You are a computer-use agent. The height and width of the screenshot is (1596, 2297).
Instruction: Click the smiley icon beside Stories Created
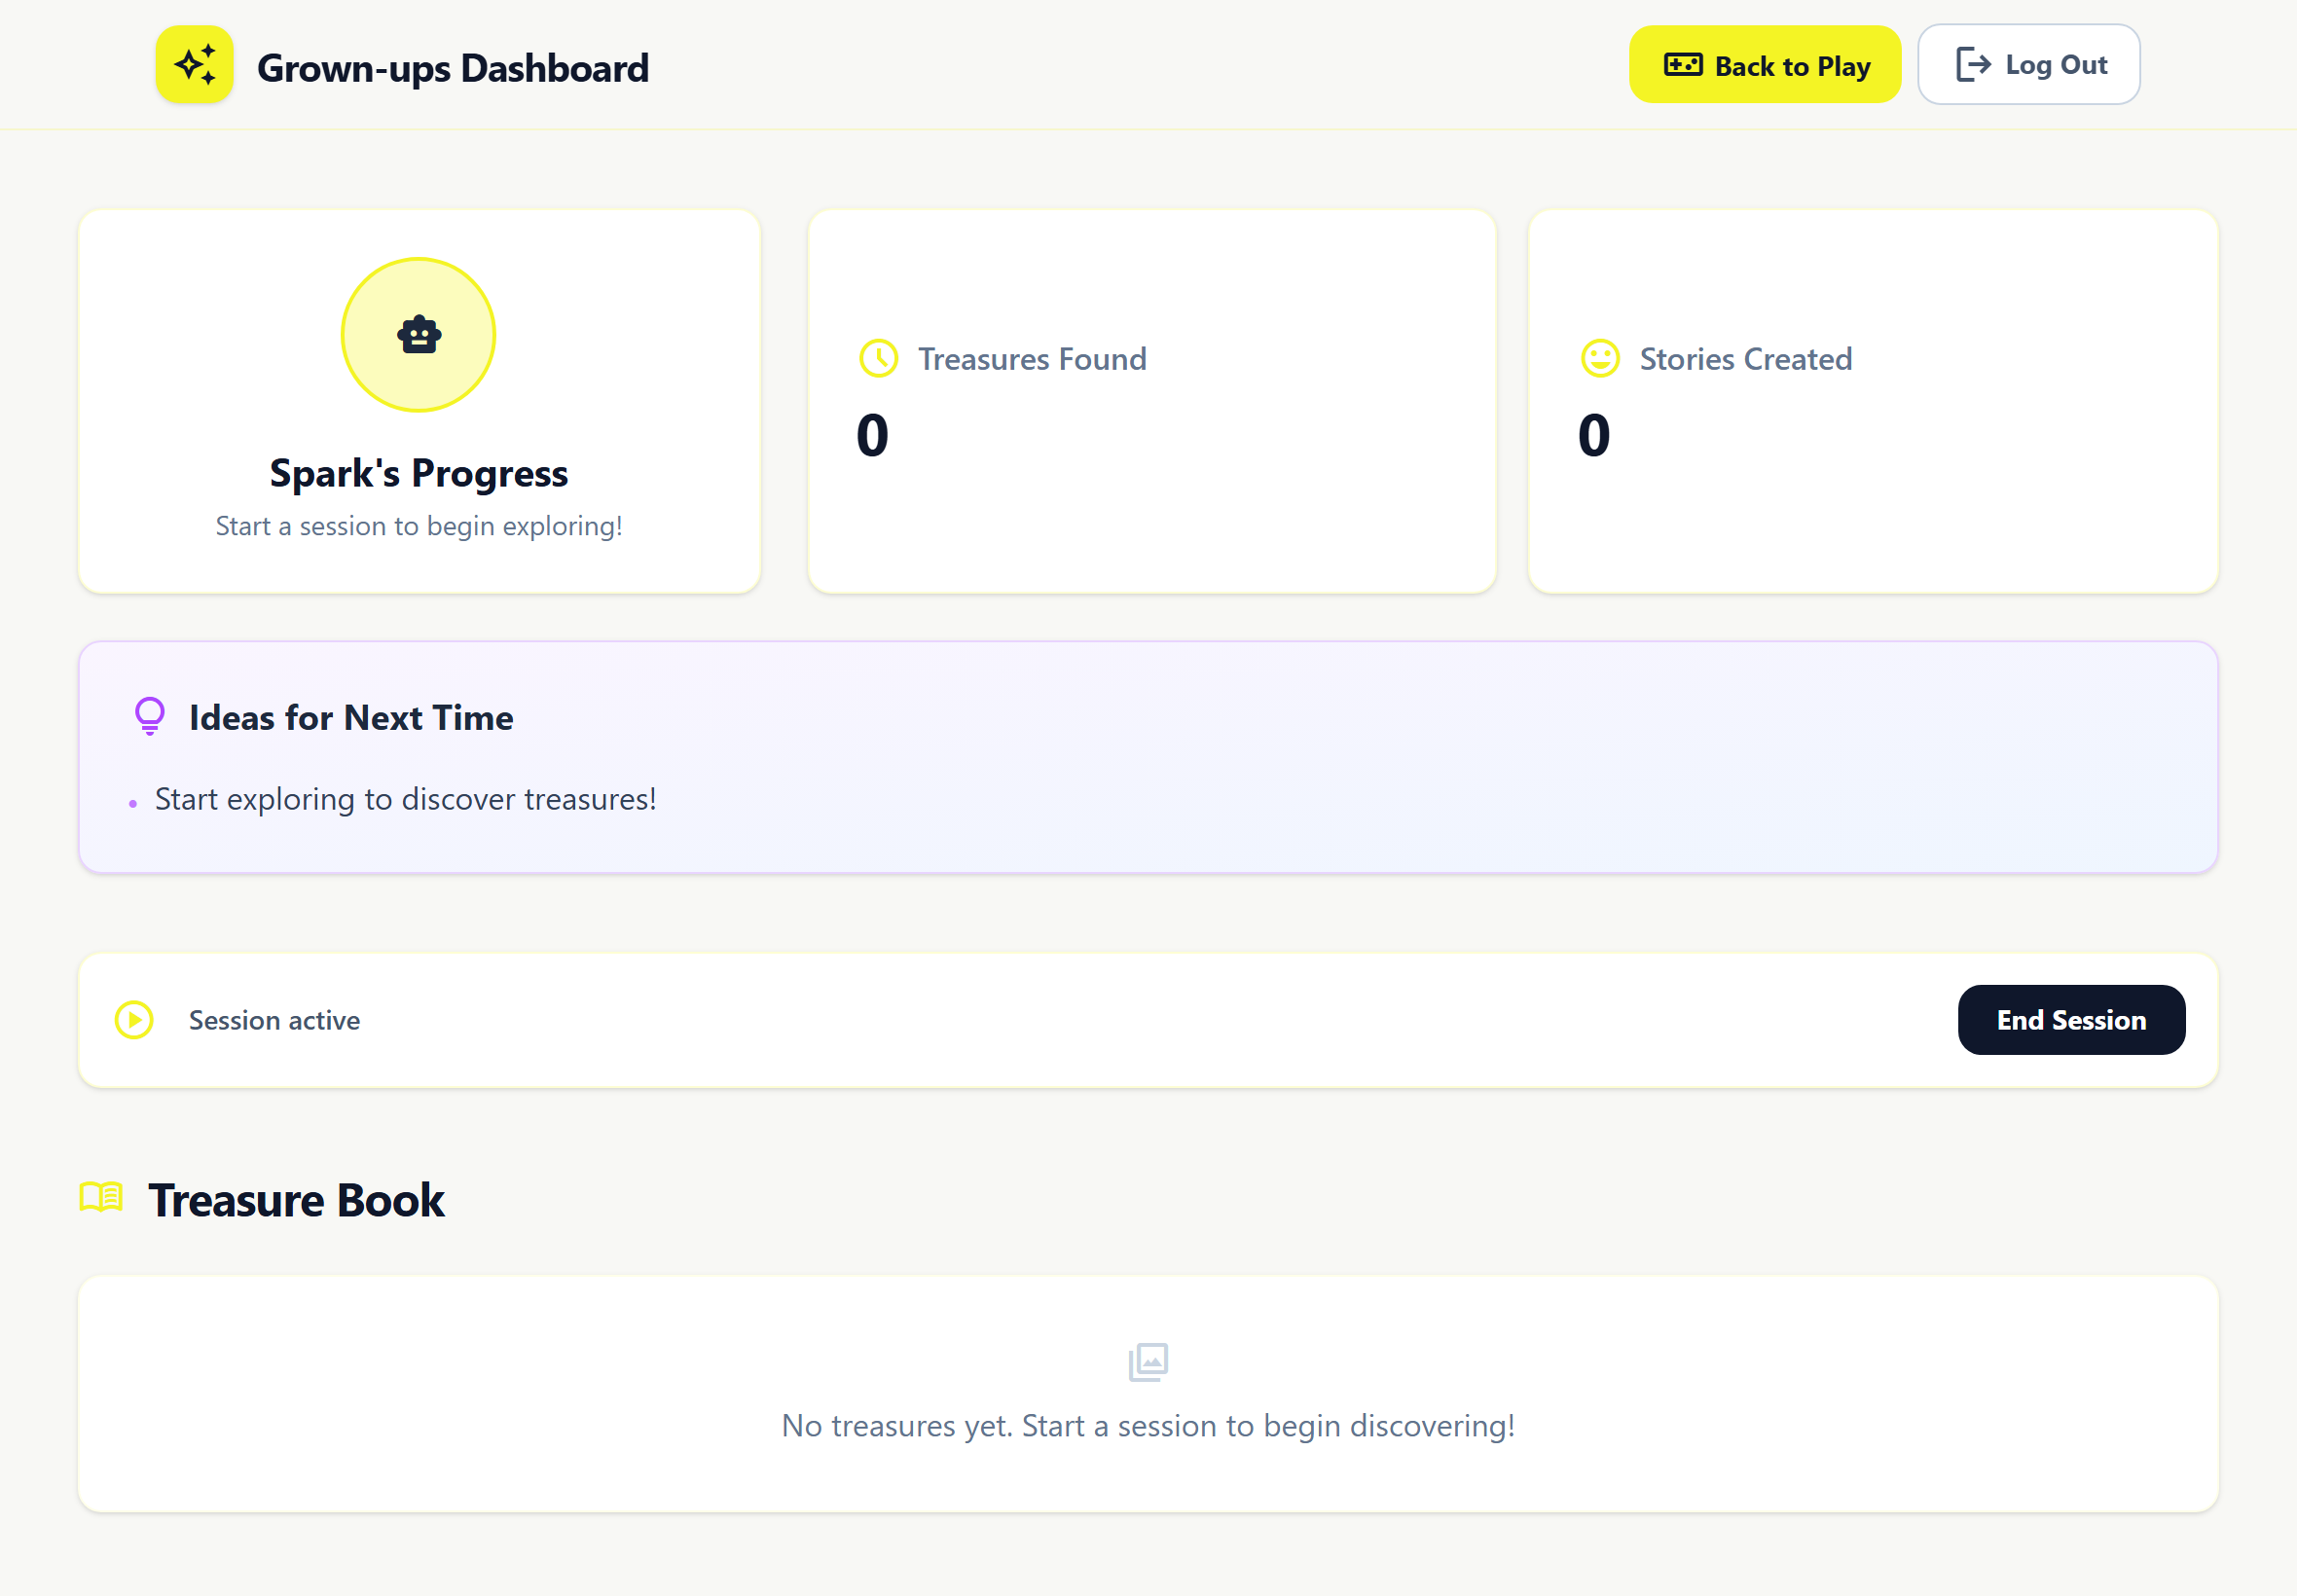tap(1599, 359)
